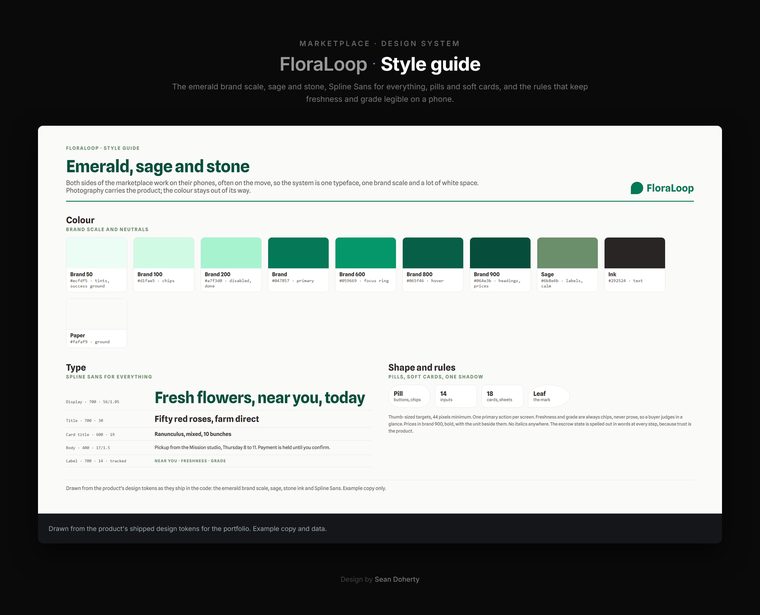Click the 'Label · 700 · tracked' type spec
The image size is (760, 615).
(x=96, y=461)
